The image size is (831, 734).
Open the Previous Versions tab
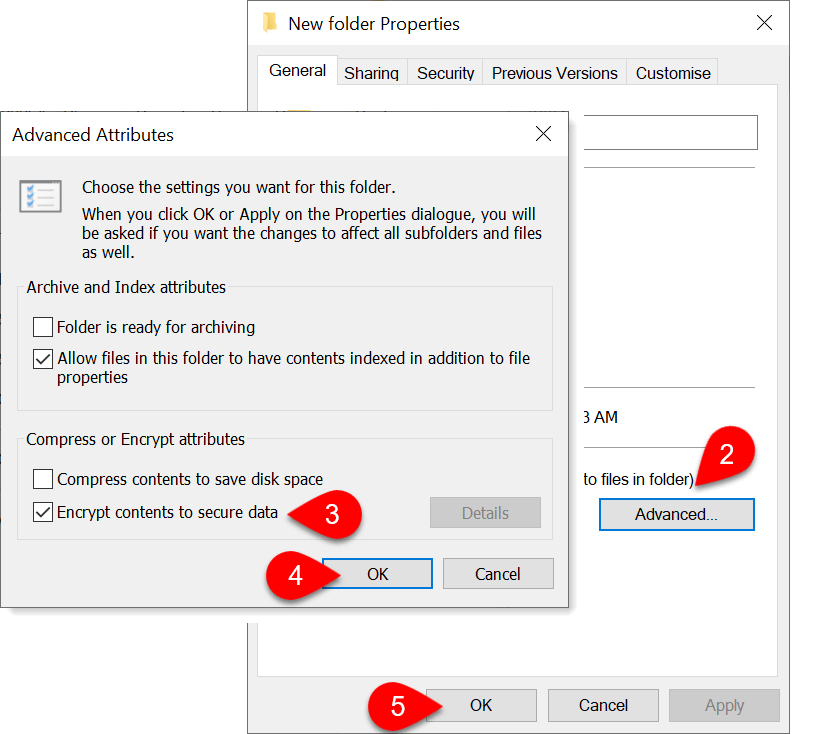click(554, 73)
